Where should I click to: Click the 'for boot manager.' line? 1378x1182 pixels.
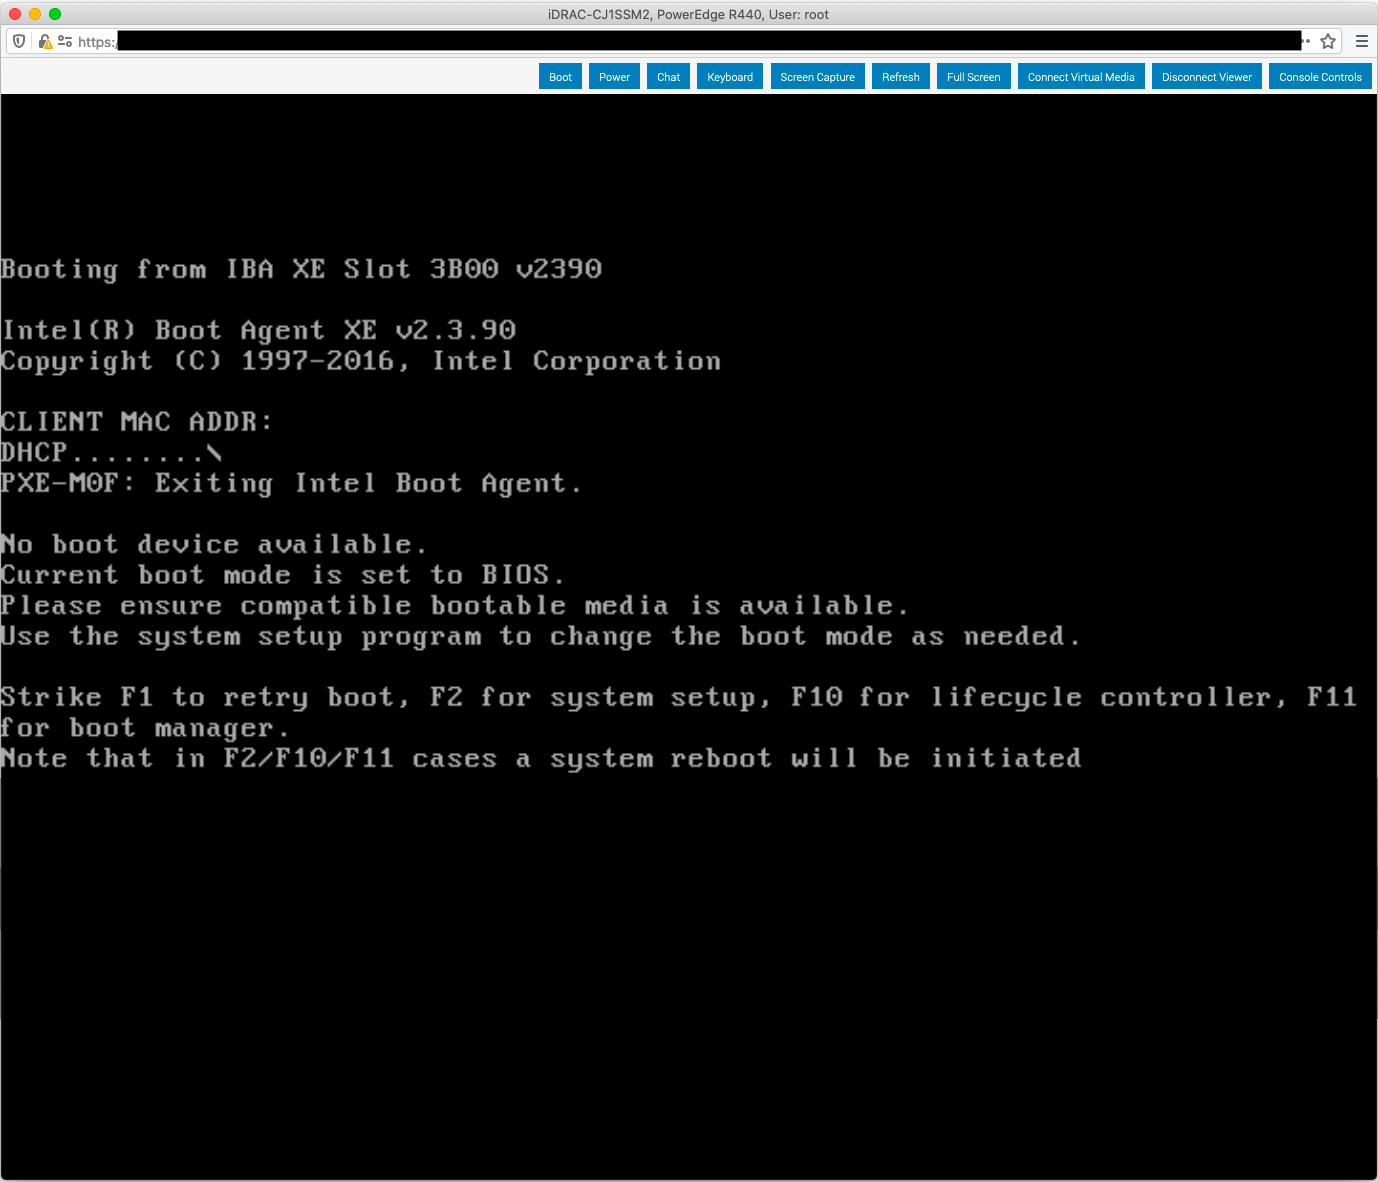(x=144, y=728)
